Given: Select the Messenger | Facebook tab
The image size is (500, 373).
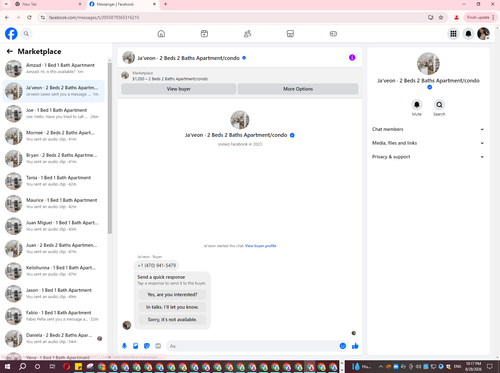Looking at the screenshot, I should pyautogui.click(x=123, y=4).
